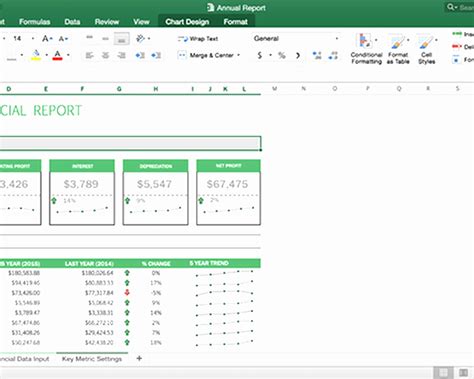Screen dimensions: 474x379
Task: Align text to the left
Action: (89, 55)
